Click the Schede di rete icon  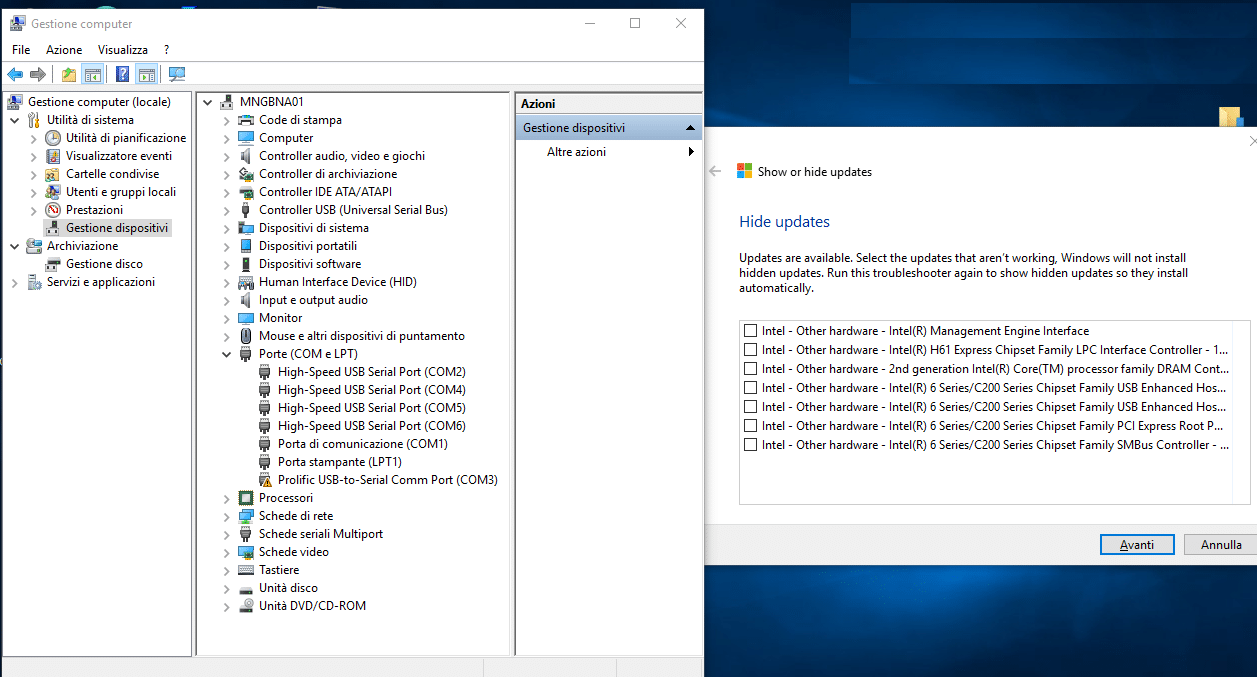(246, 516)
